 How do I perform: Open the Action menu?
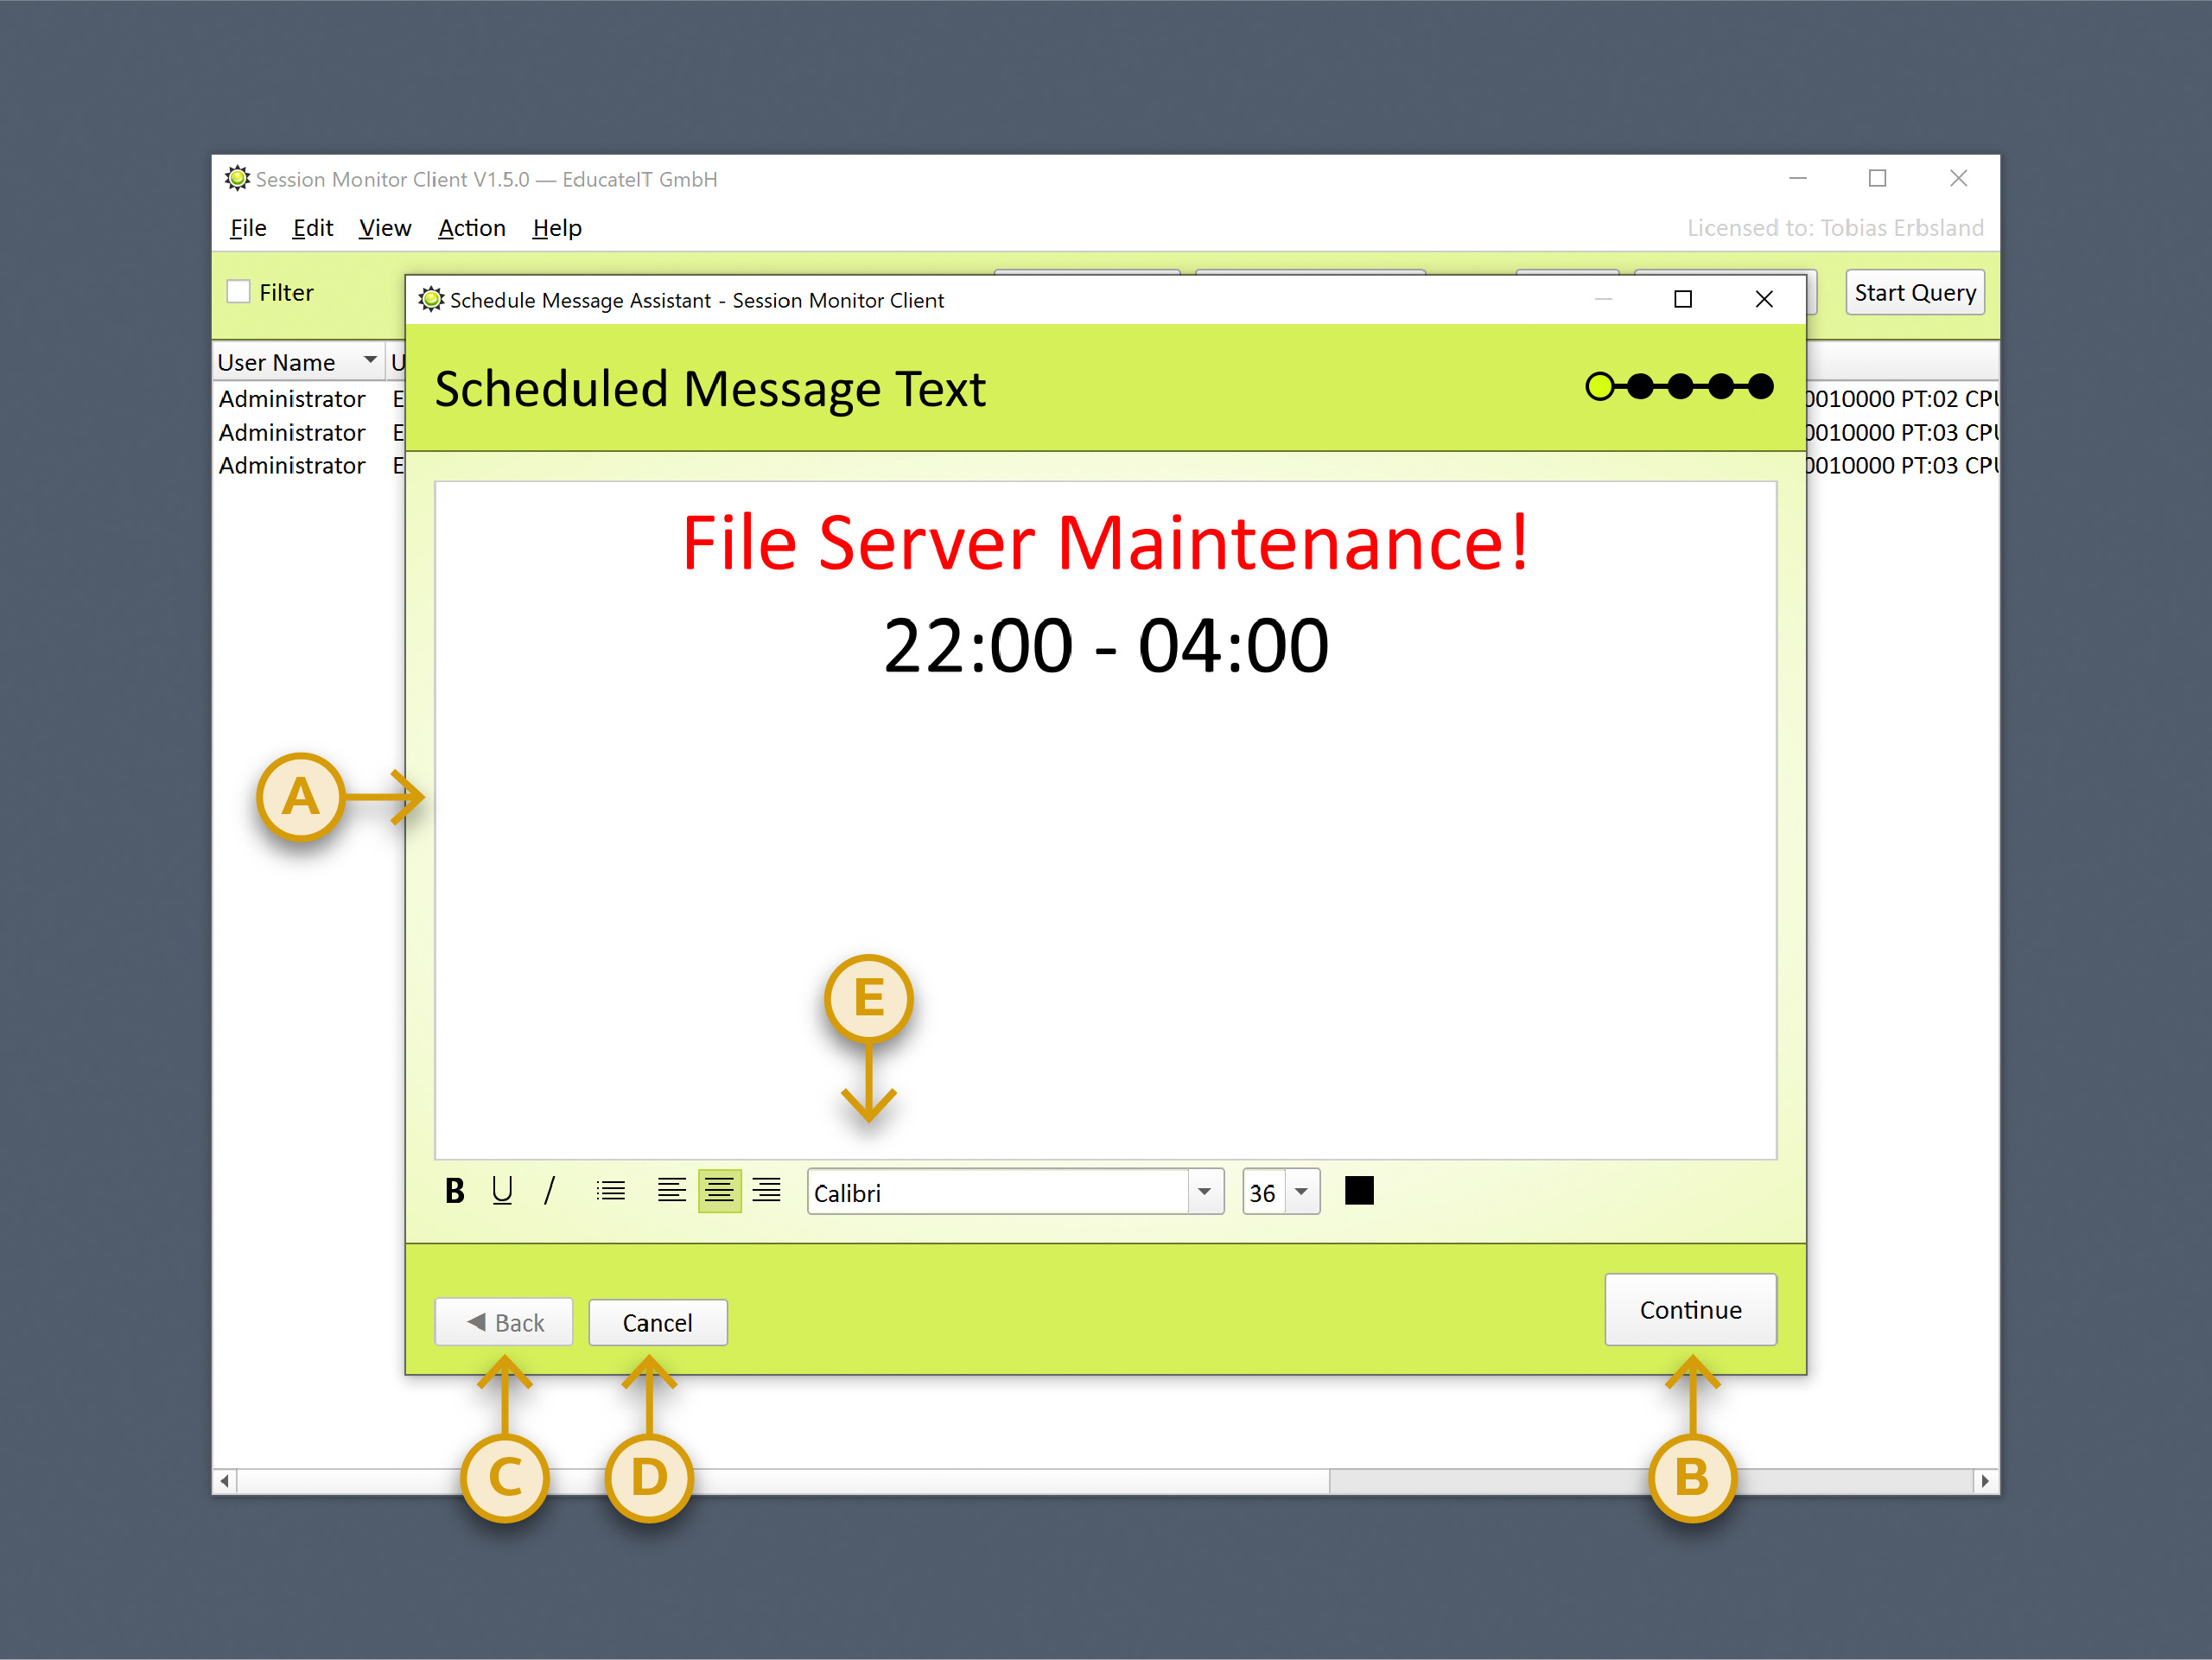pyautogui.click(x=471, y=228)
